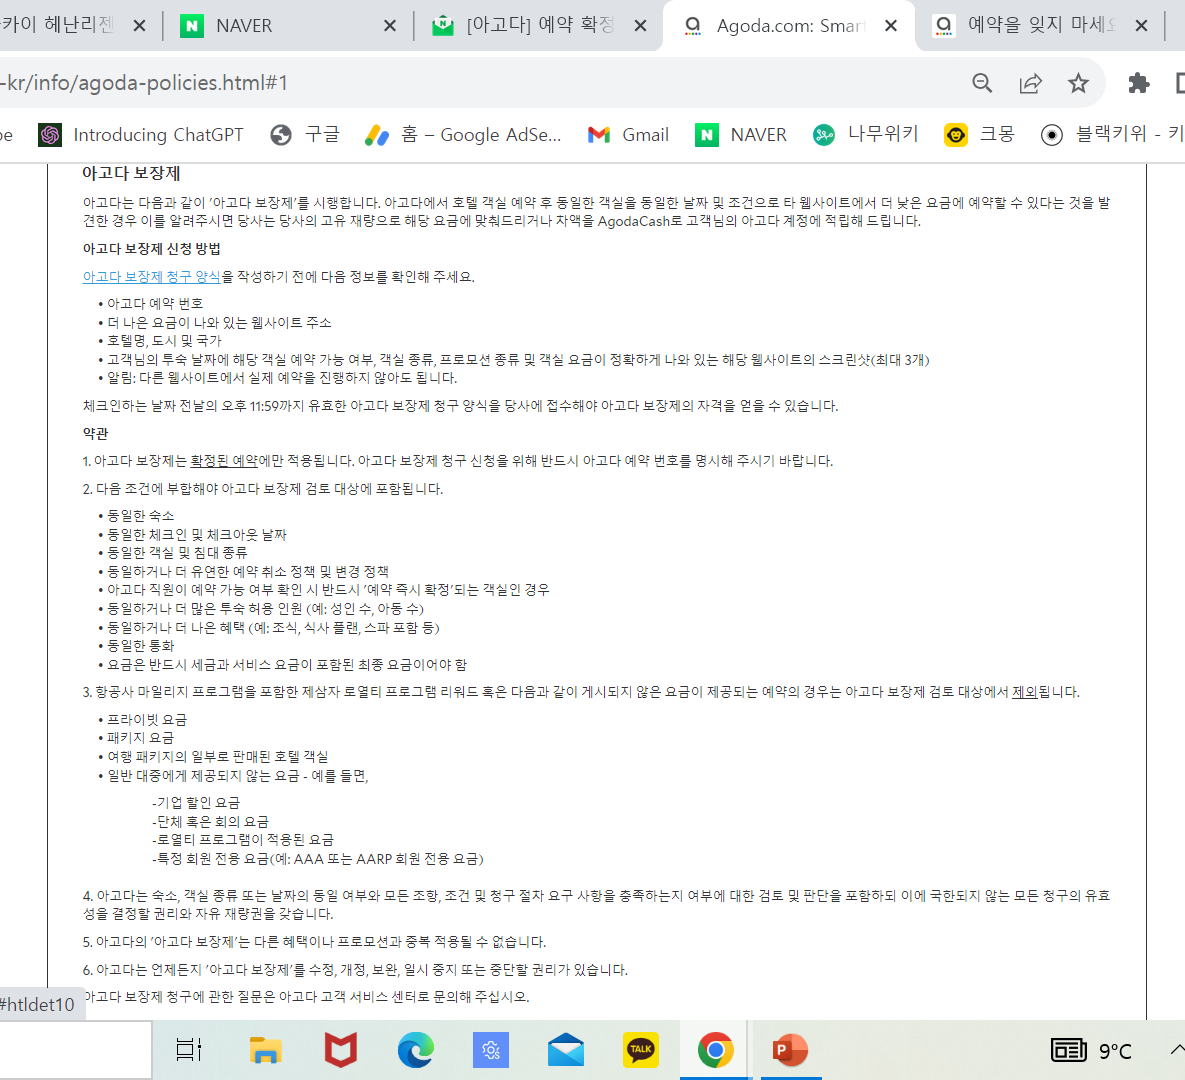This screenshot has height=1080, width=1185.
Task: Open Task View on the taskbar
Action: (x=188, y=1050)
